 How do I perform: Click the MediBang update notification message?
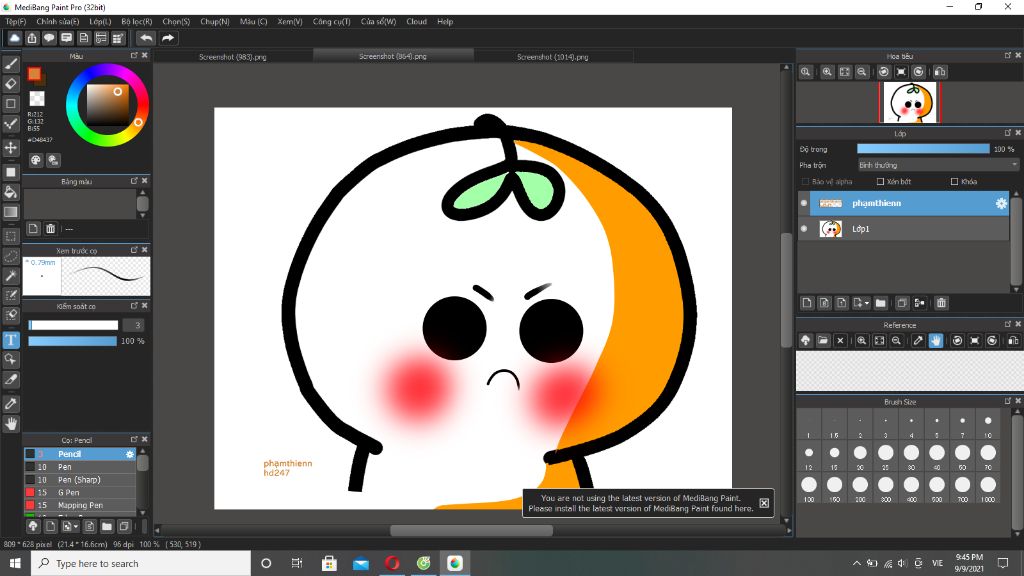[x=640, y=503]
